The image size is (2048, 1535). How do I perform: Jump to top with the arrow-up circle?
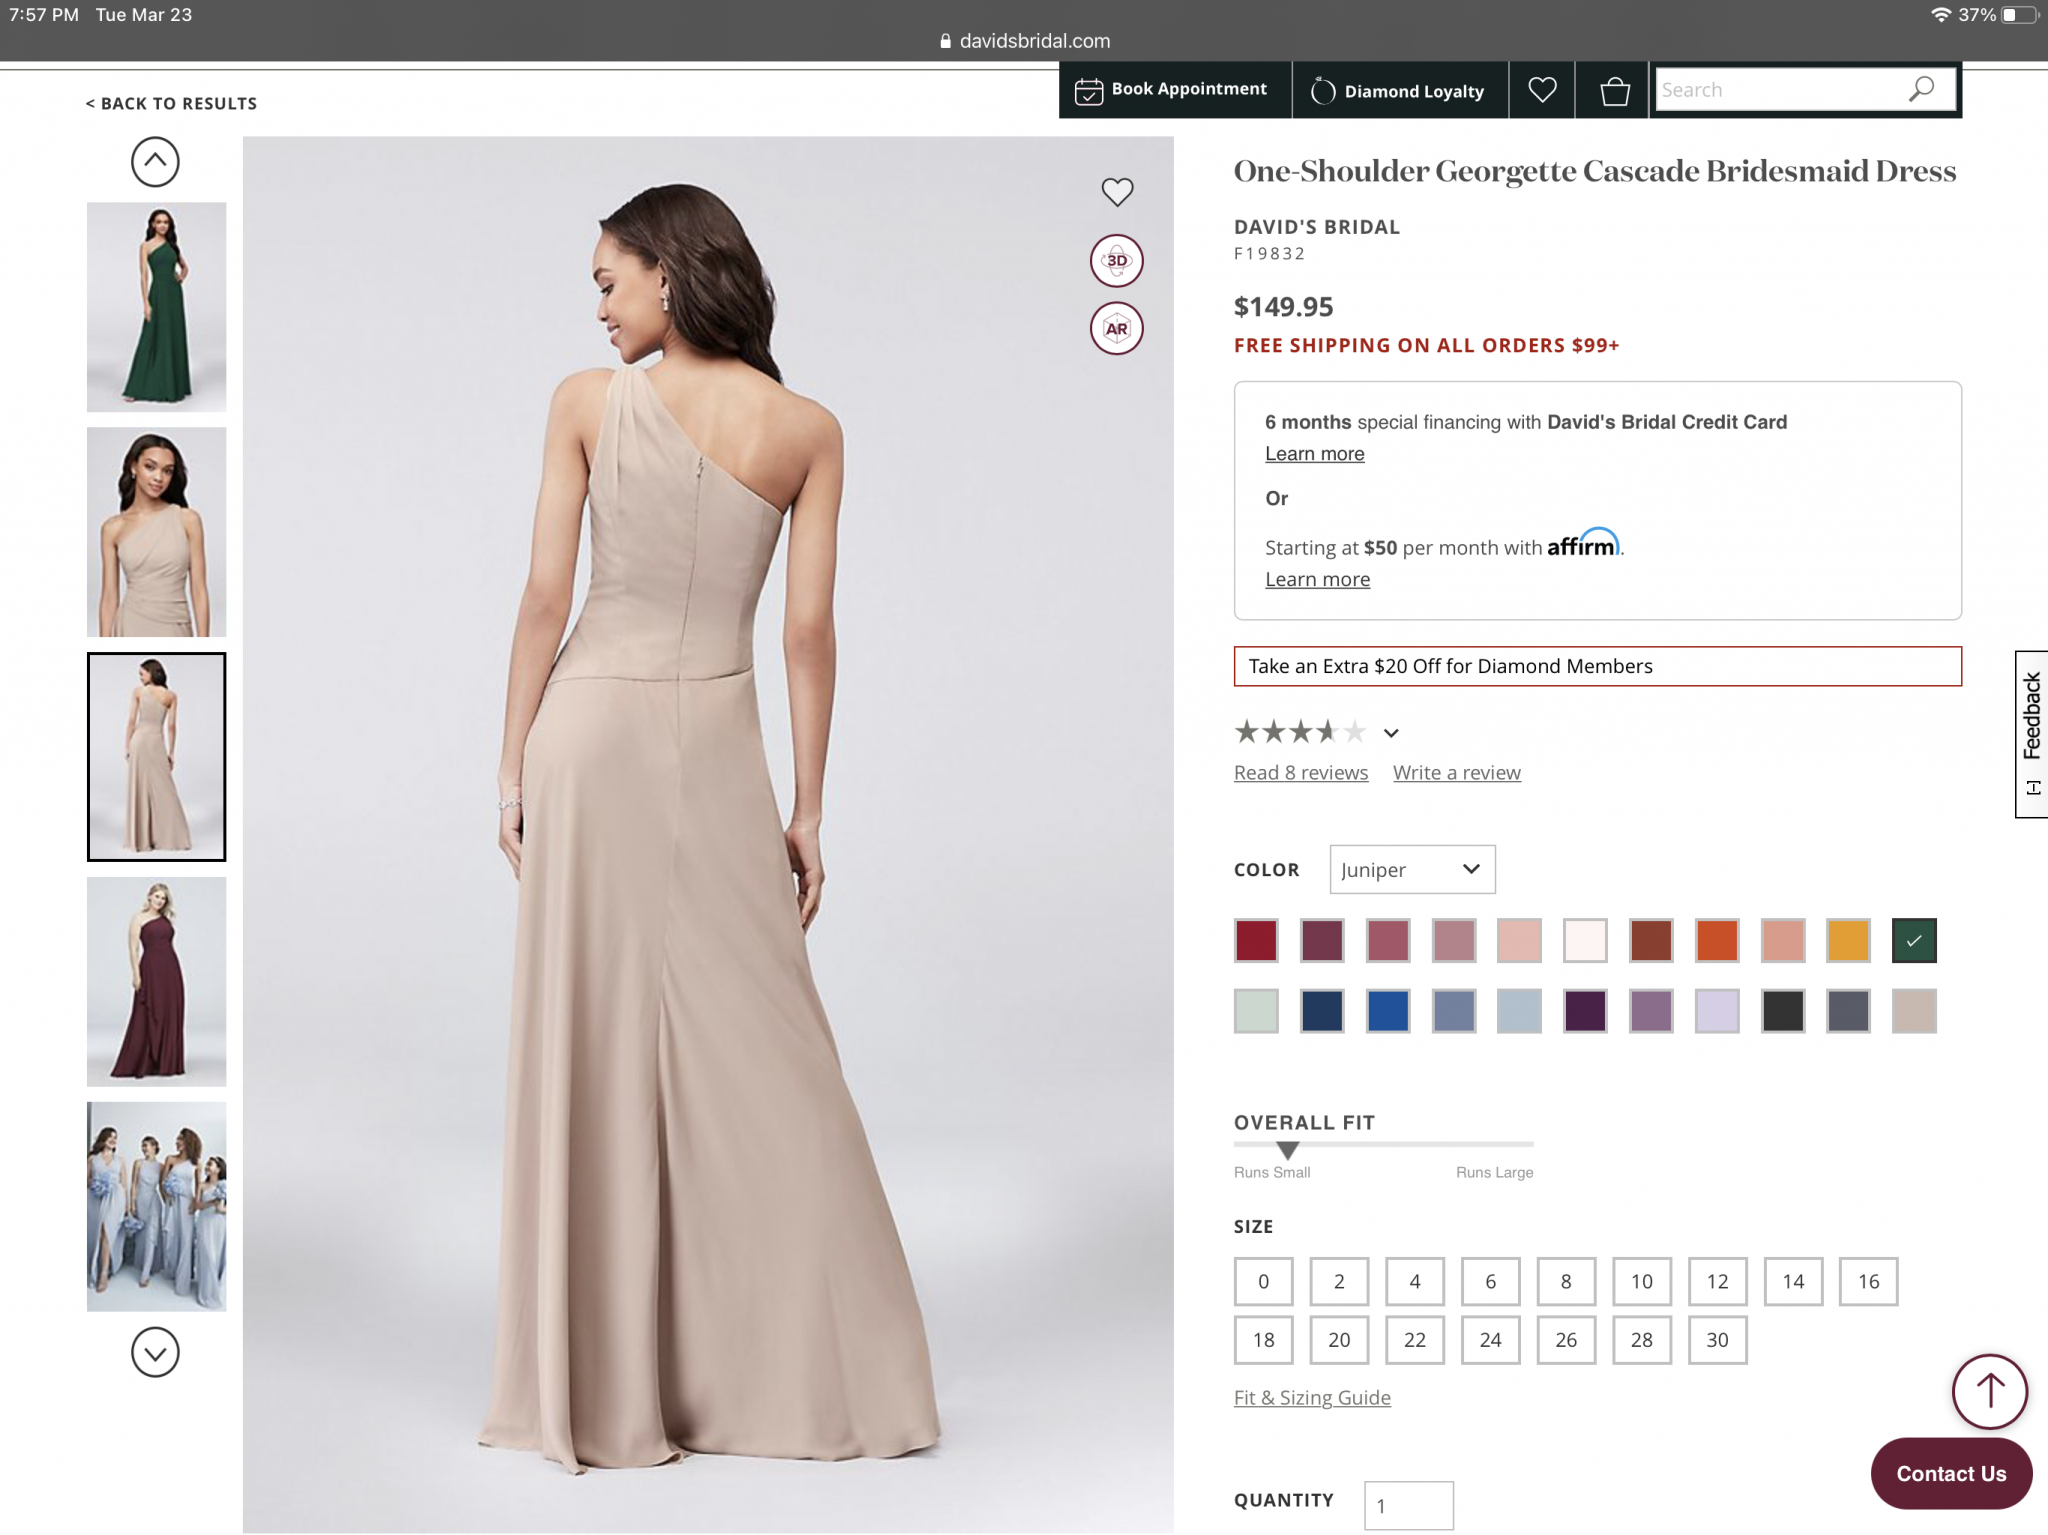pos(1989,1390)
